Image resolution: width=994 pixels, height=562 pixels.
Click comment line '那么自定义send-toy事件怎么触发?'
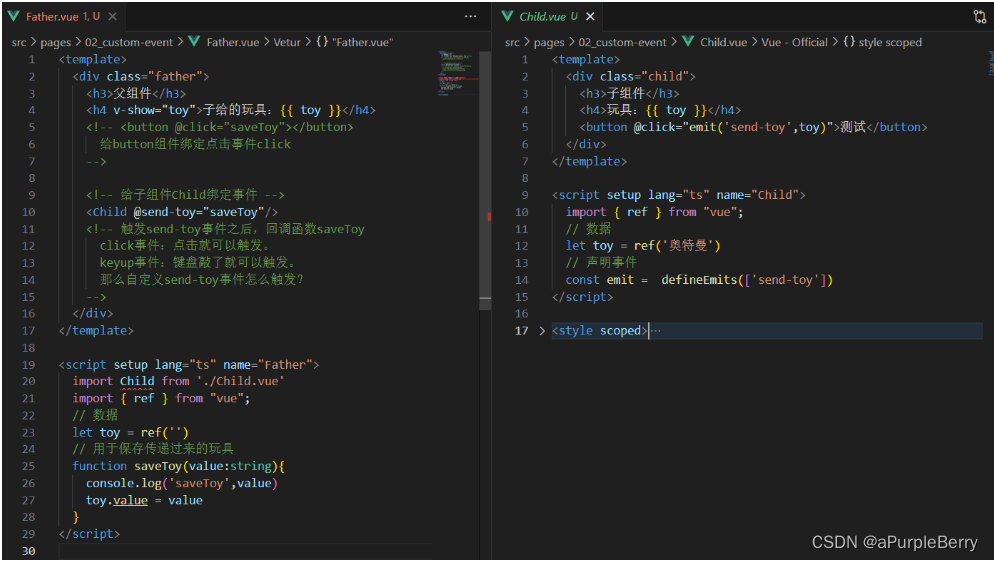coord(202,280)
